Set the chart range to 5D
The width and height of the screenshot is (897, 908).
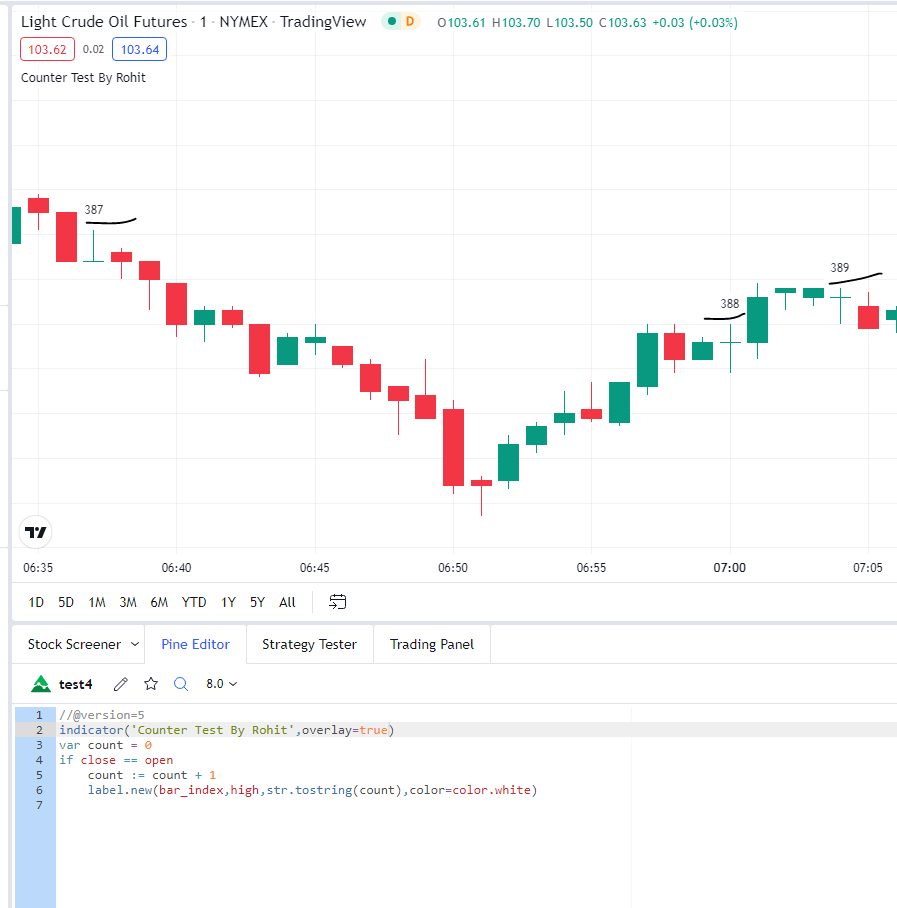(x=66, y=602)
